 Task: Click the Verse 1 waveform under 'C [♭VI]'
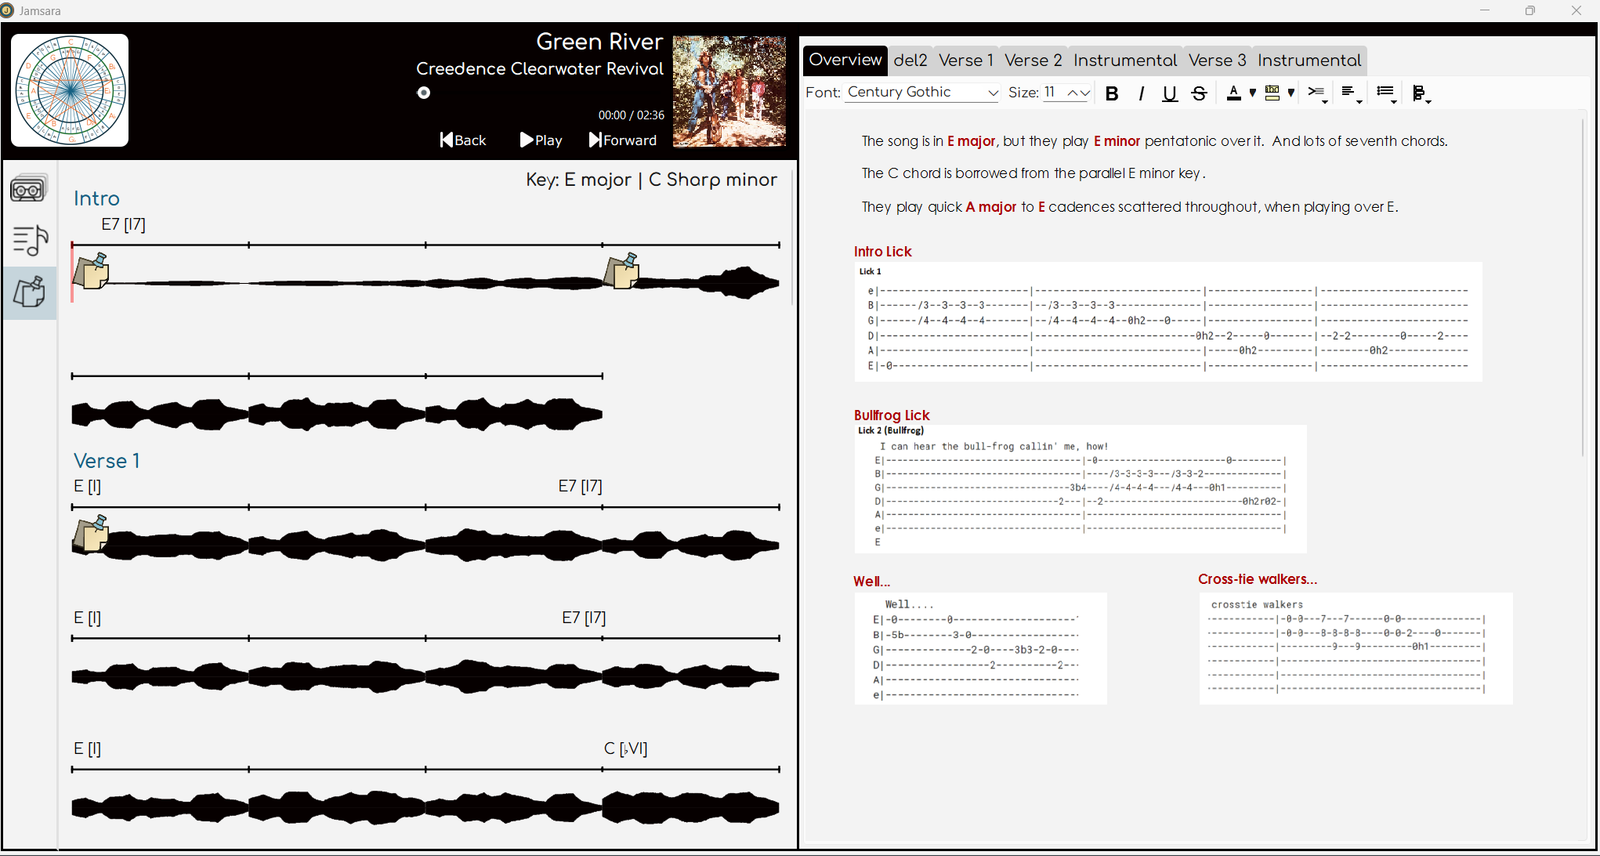691,807
